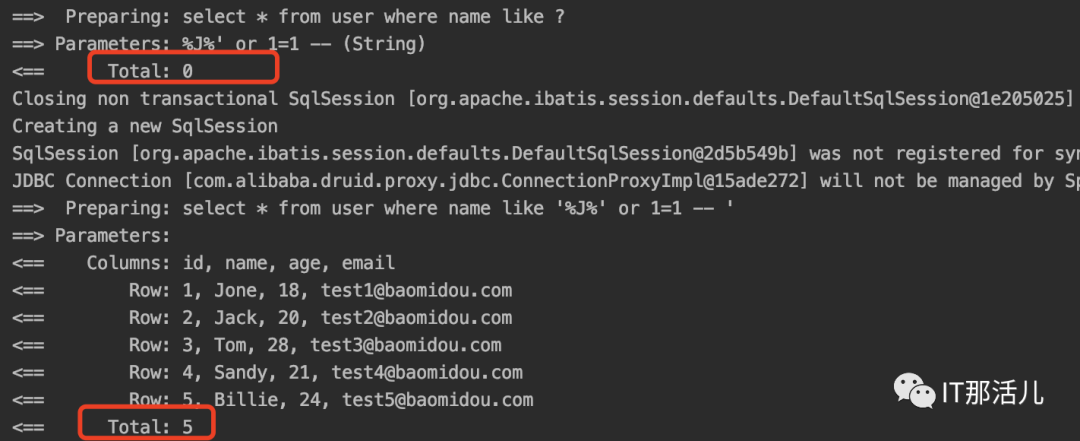Click the red-boxed "Total: 5" result
This screenshot has width=1080, height=441.
point(150,427)
